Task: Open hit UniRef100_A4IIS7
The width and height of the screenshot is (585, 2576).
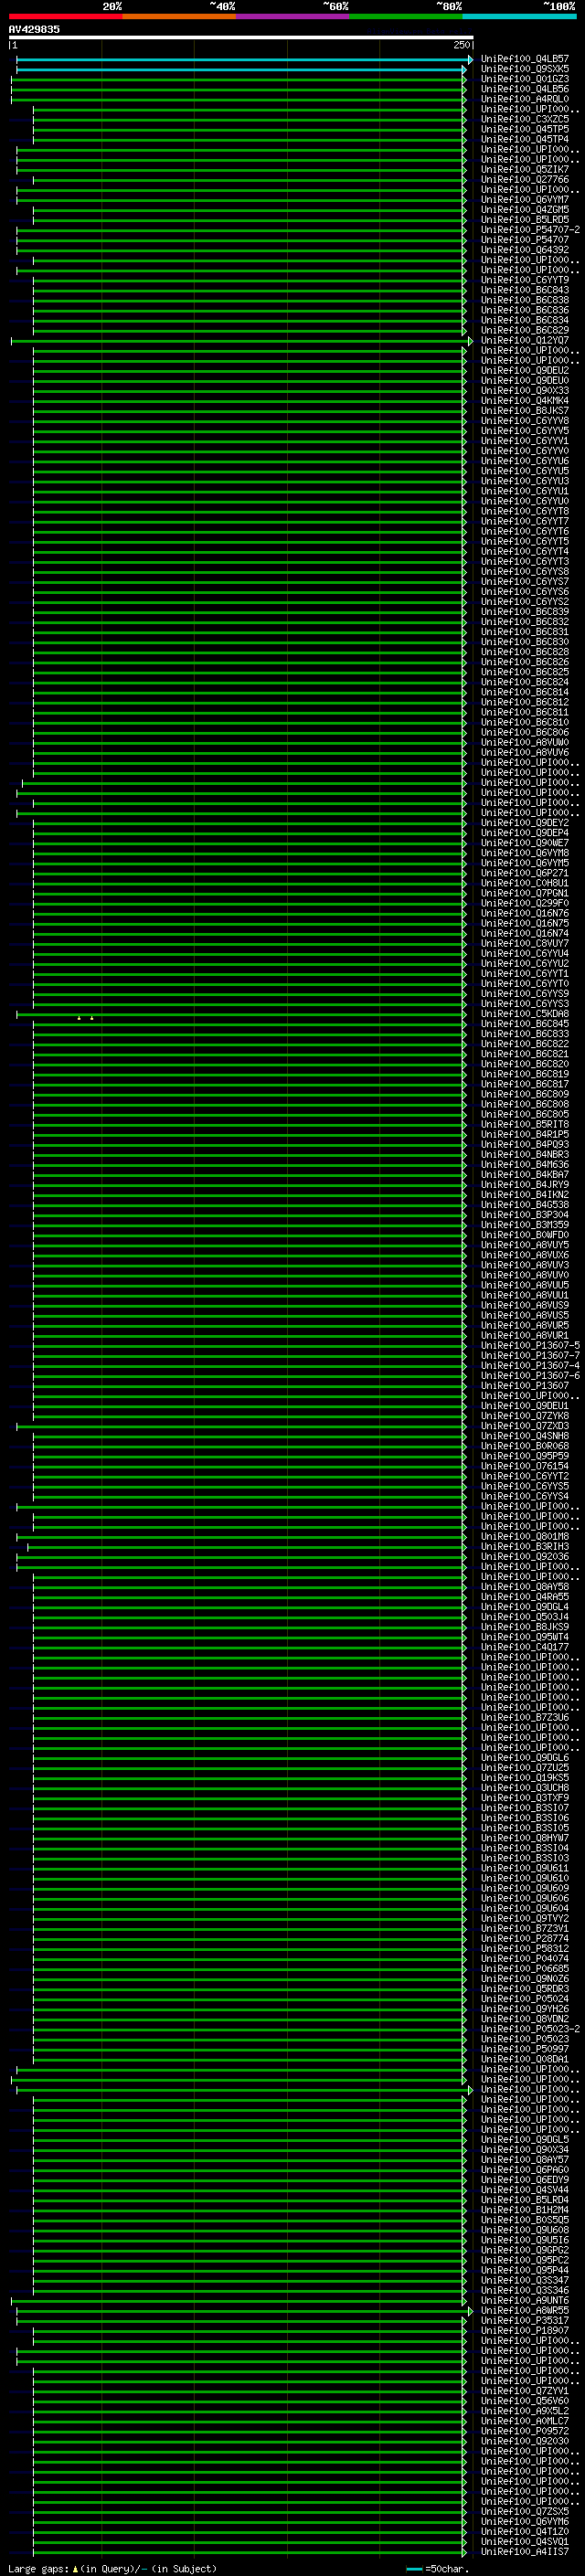Action: (525, 2551)
